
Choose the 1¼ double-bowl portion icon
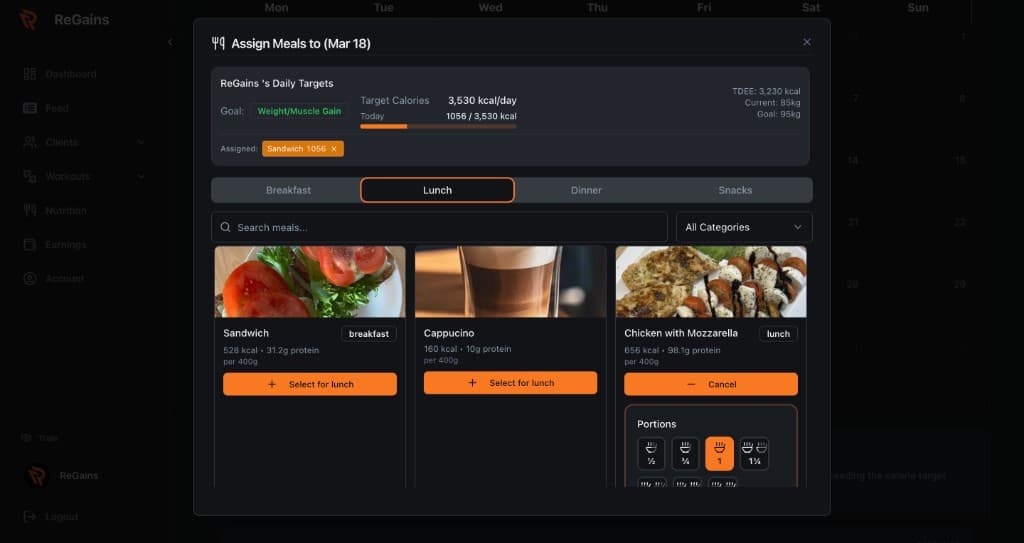coord(754,453)
